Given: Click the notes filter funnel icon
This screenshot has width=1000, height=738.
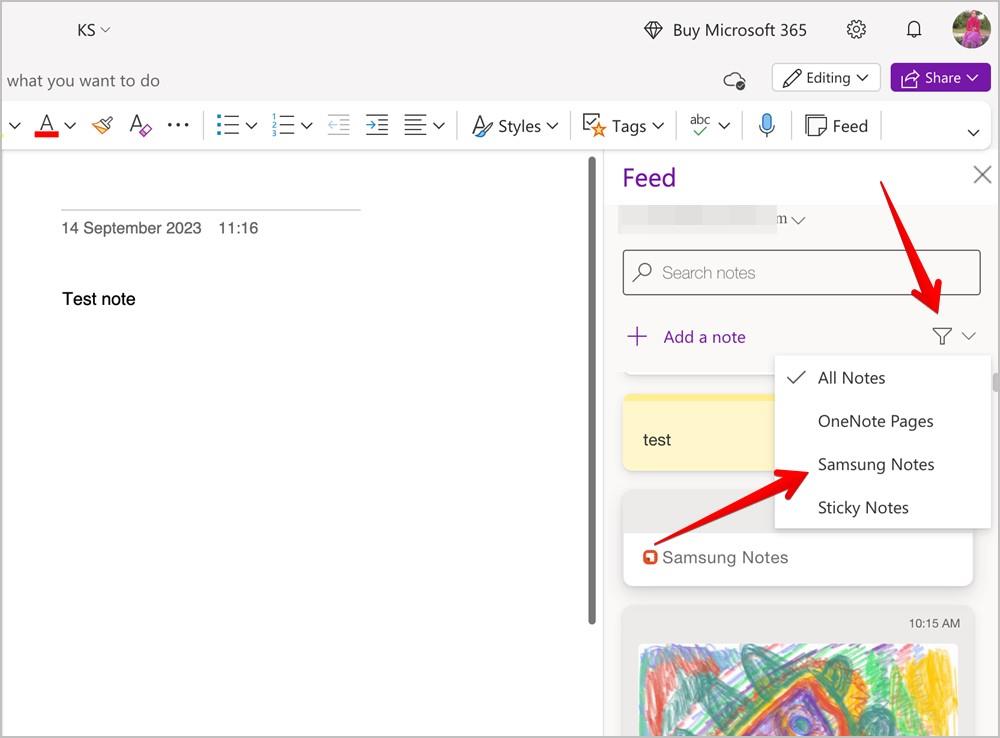Looking at the screenshot, I should tap(941, 336).
